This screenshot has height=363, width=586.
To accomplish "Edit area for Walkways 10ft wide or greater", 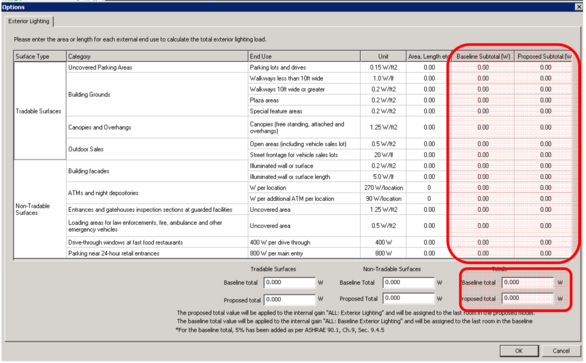I will click(429, 89).
